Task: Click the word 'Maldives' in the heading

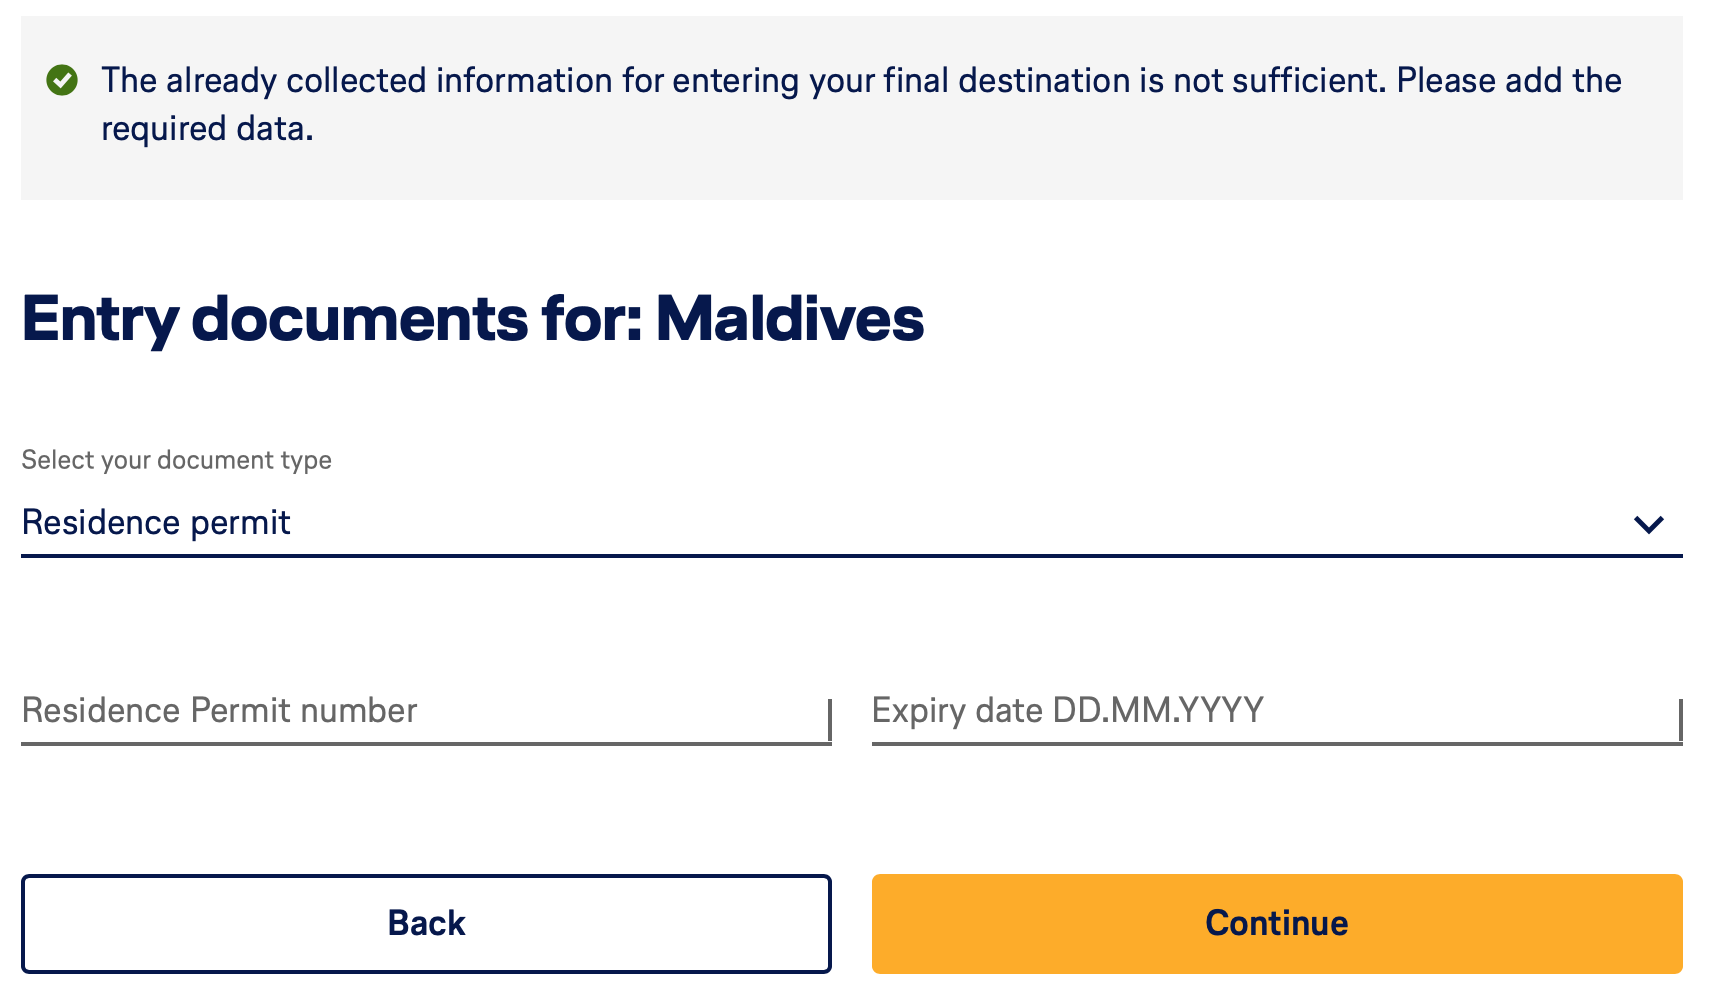Action: 789,319
